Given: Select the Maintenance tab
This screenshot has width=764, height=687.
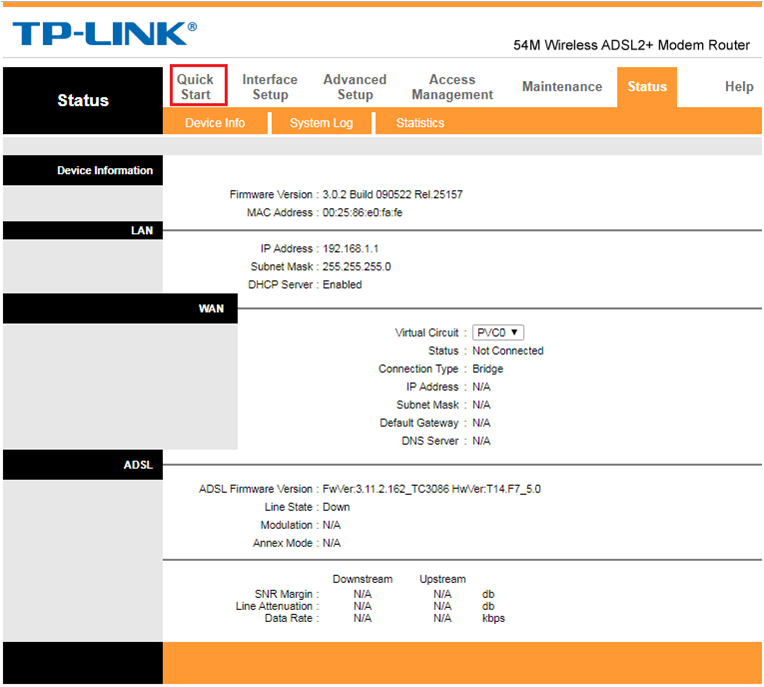Looking at the screenshot, I should [x=562, y=87].
